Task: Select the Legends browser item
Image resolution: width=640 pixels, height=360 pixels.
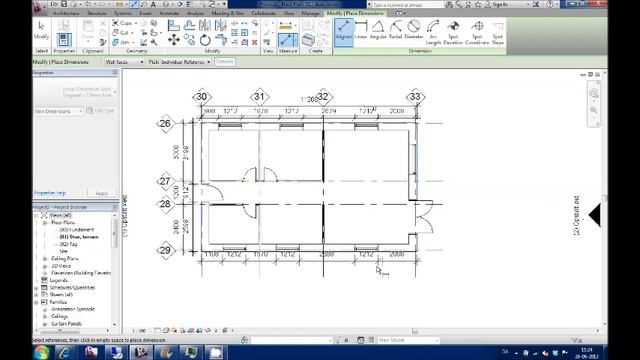Action: coord(58,280)
